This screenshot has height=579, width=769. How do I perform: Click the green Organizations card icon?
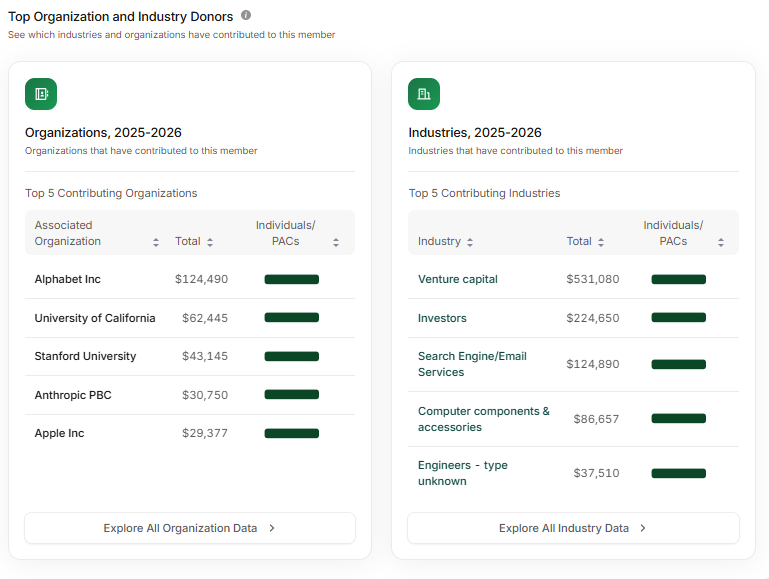[x=41, y=94]
